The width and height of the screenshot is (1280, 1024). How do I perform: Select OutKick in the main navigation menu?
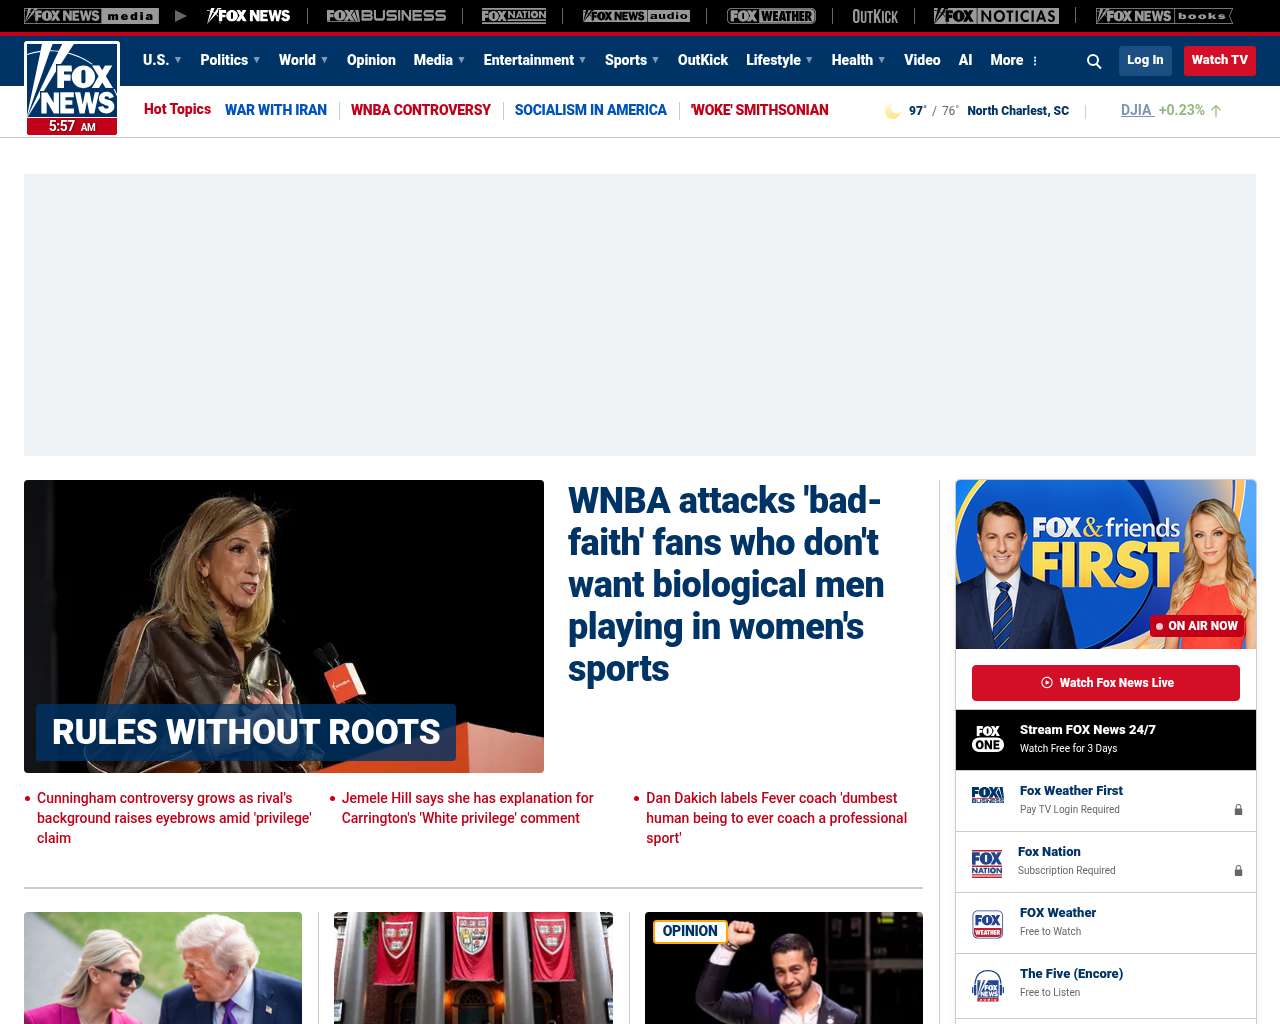point(703,60)
